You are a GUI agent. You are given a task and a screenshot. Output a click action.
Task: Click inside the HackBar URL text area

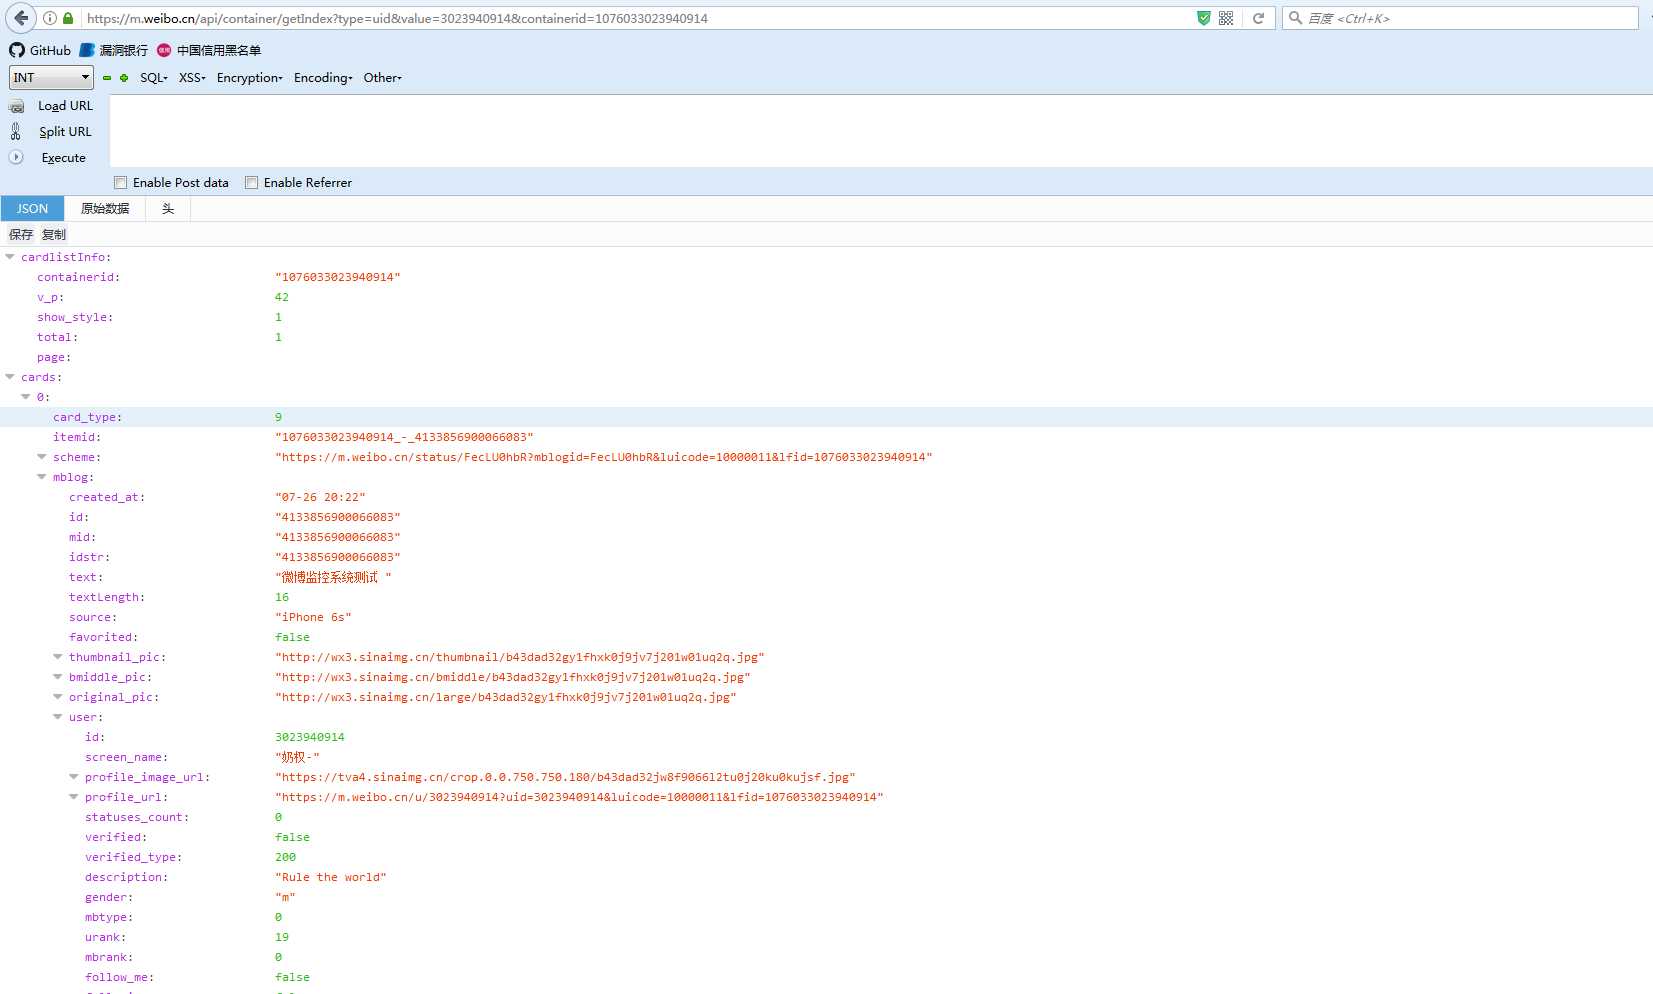[880, 131]
